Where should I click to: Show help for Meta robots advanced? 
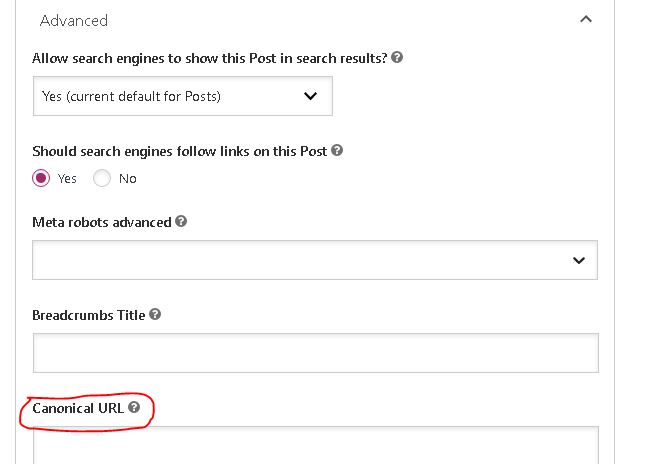tap(181, 221)
